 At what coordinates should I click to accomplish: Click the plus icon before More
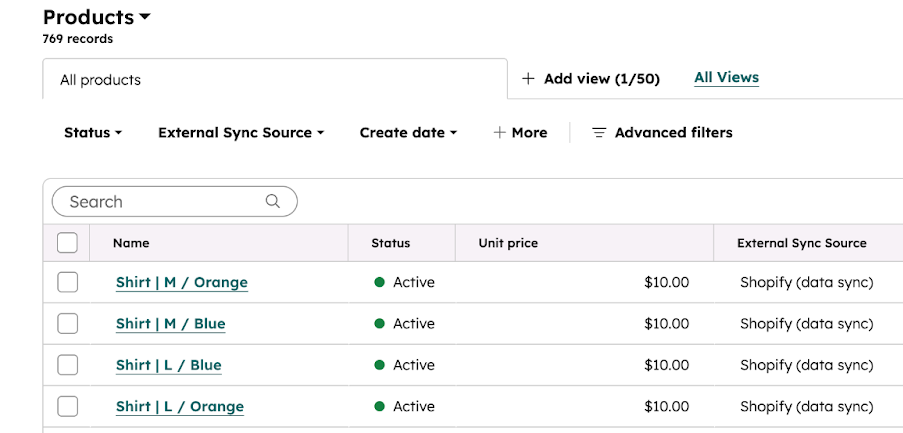(x=499, y=133)
